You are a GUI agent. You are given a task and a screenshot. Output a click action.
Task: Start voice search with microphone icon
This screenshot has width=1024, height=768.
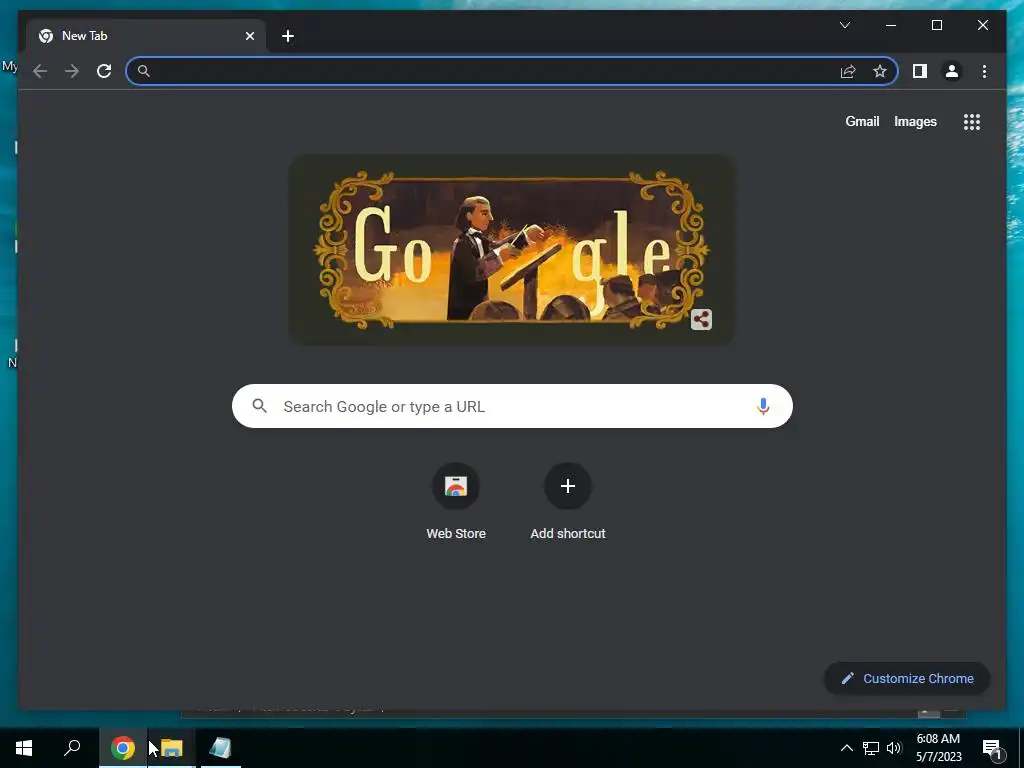coord(763,406)
